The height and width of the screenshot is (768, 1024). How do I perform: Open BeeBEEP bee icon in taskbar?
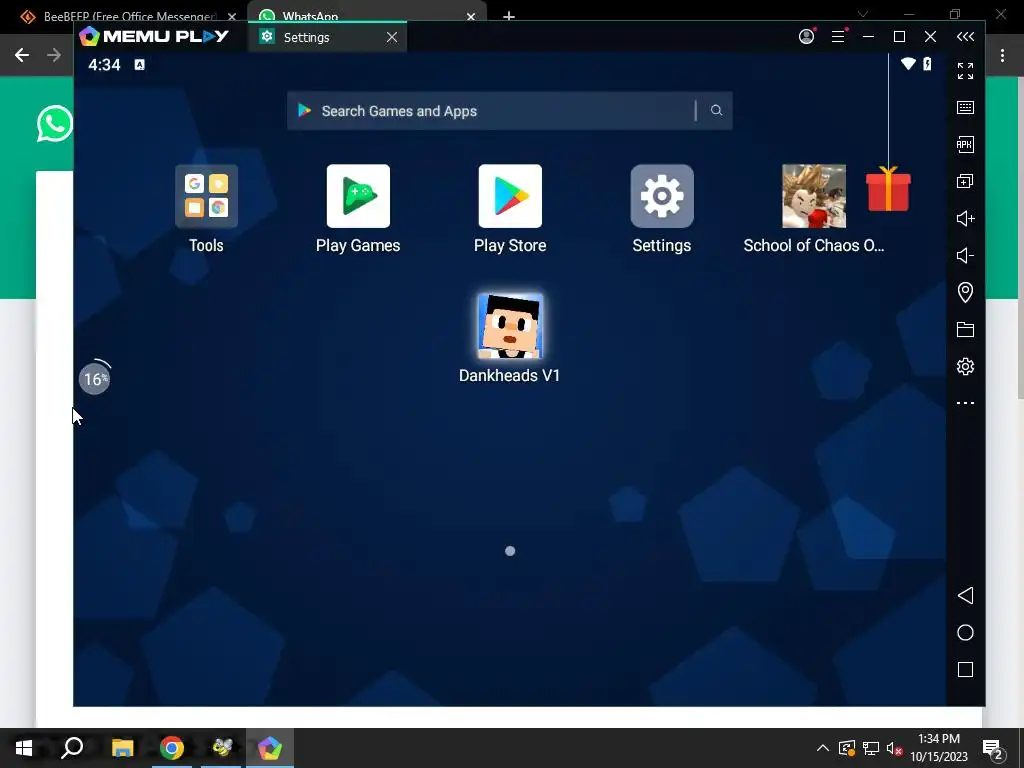(x=221, y=748)
